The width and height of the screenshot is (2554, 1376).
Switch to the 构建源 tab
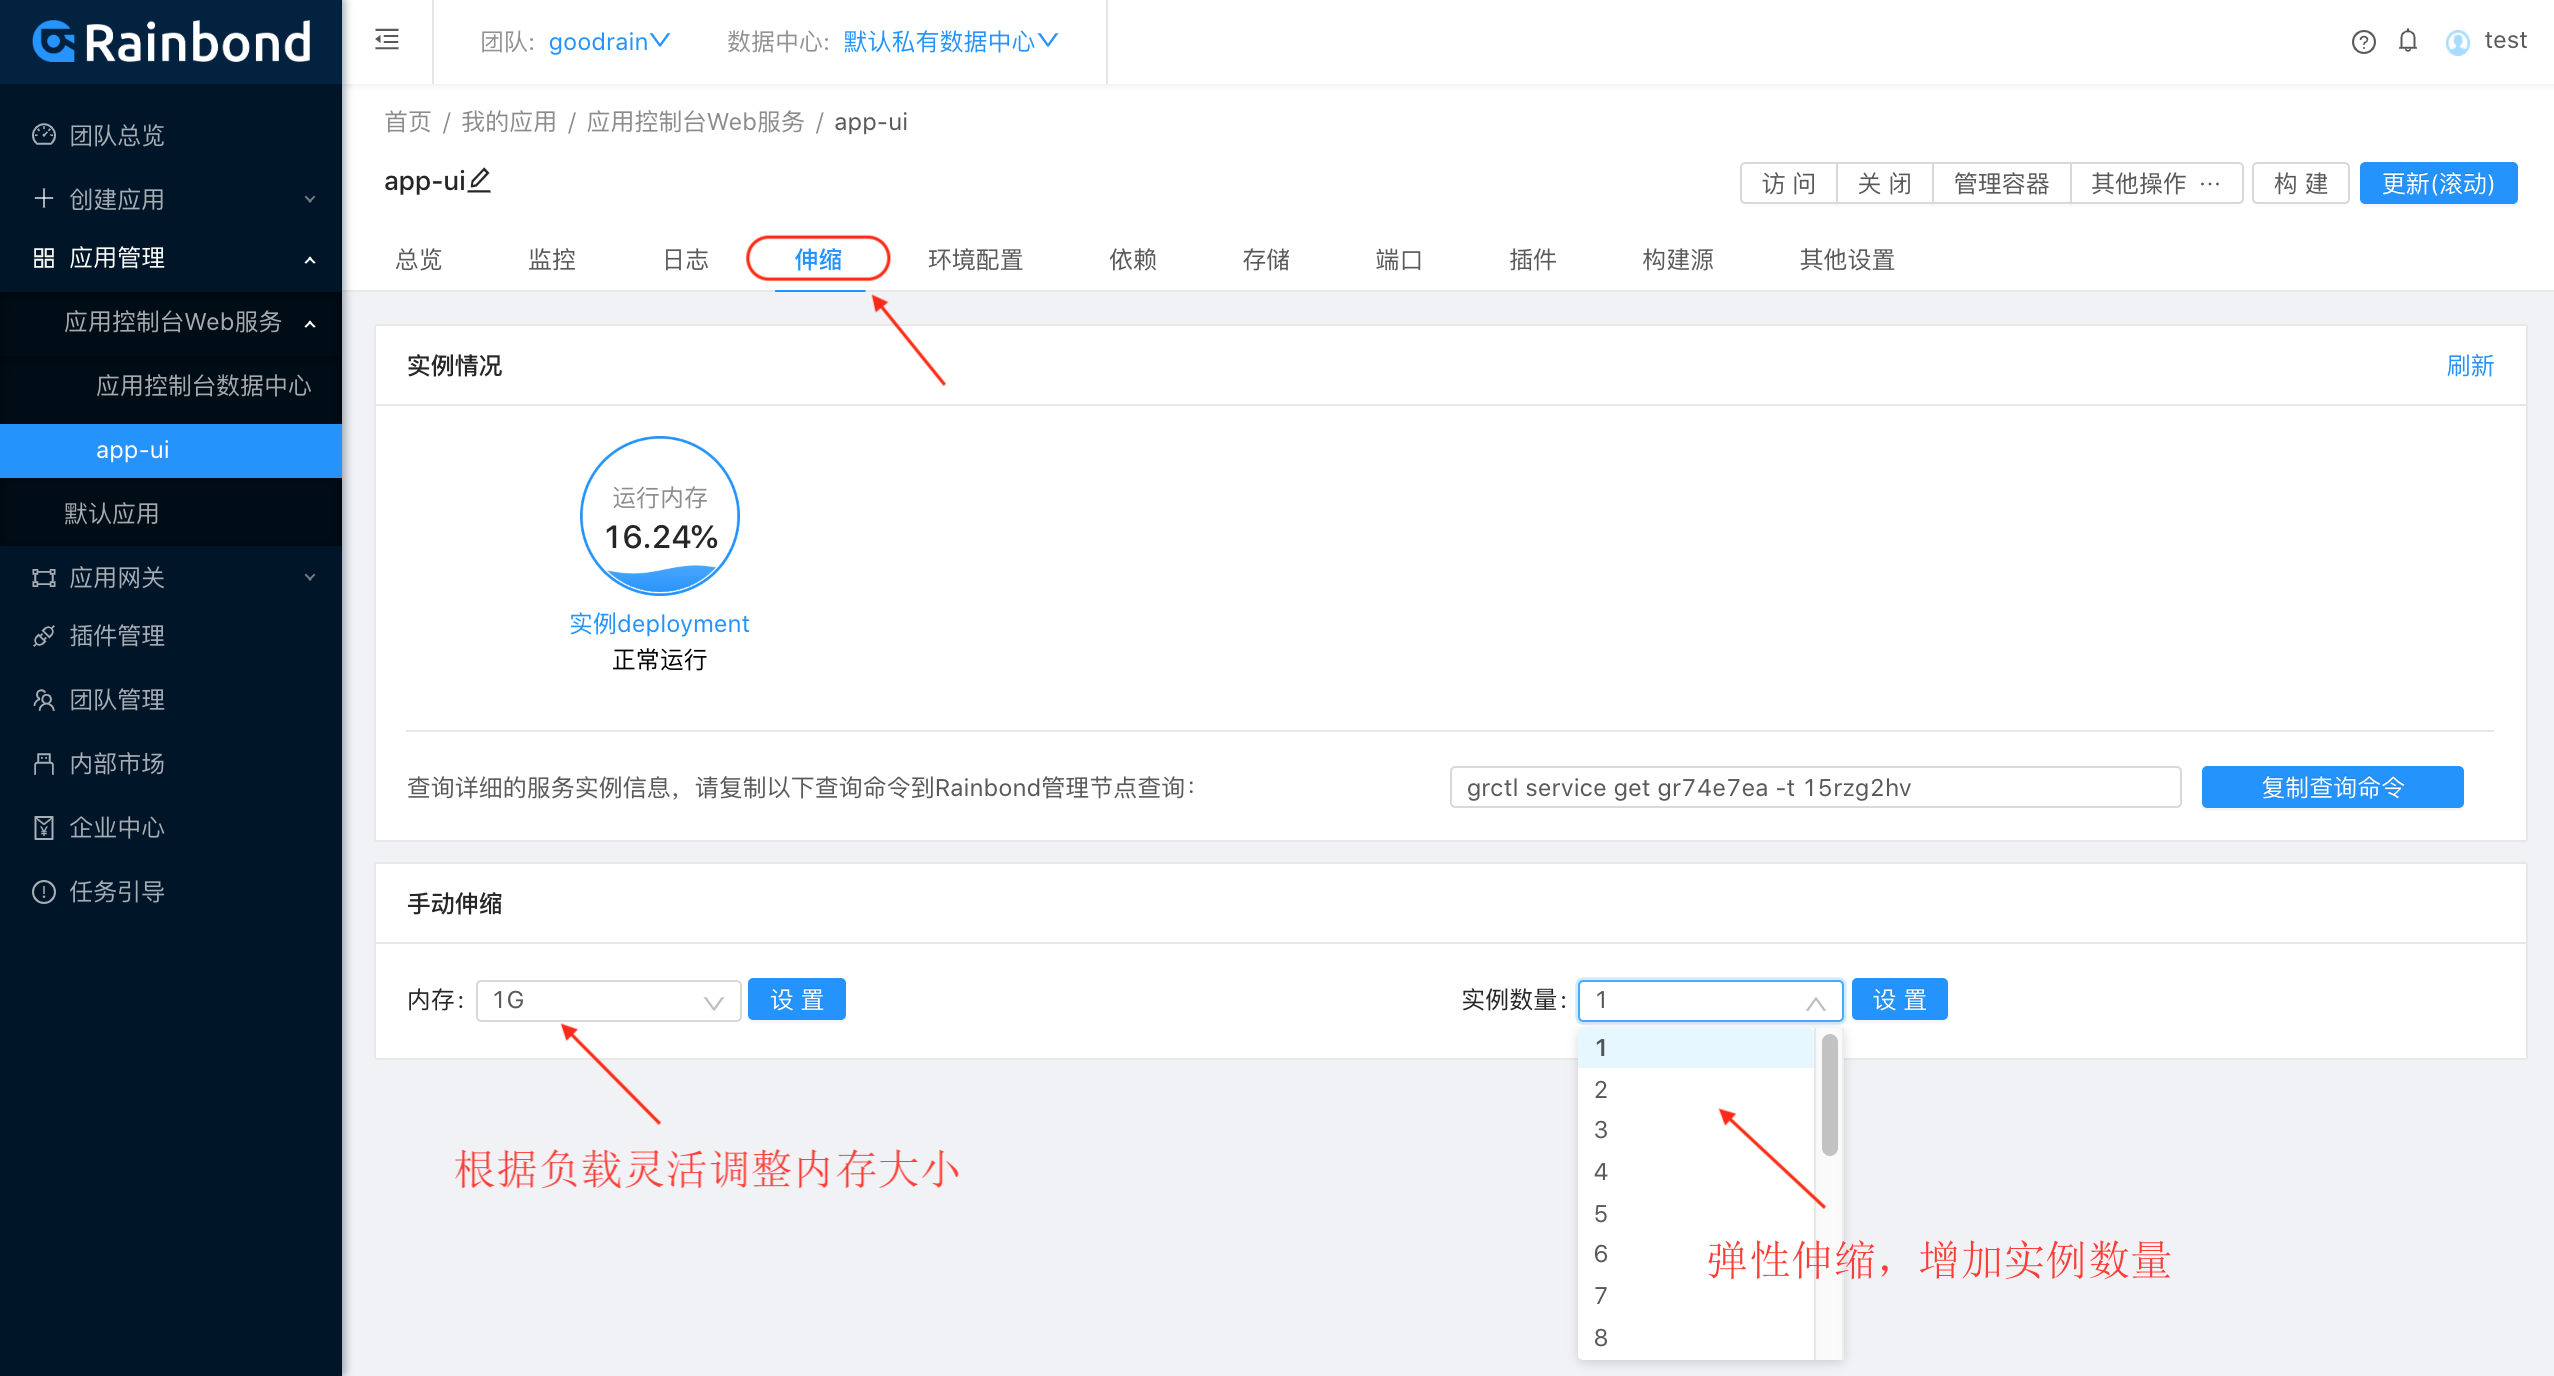coord(1678,260)
